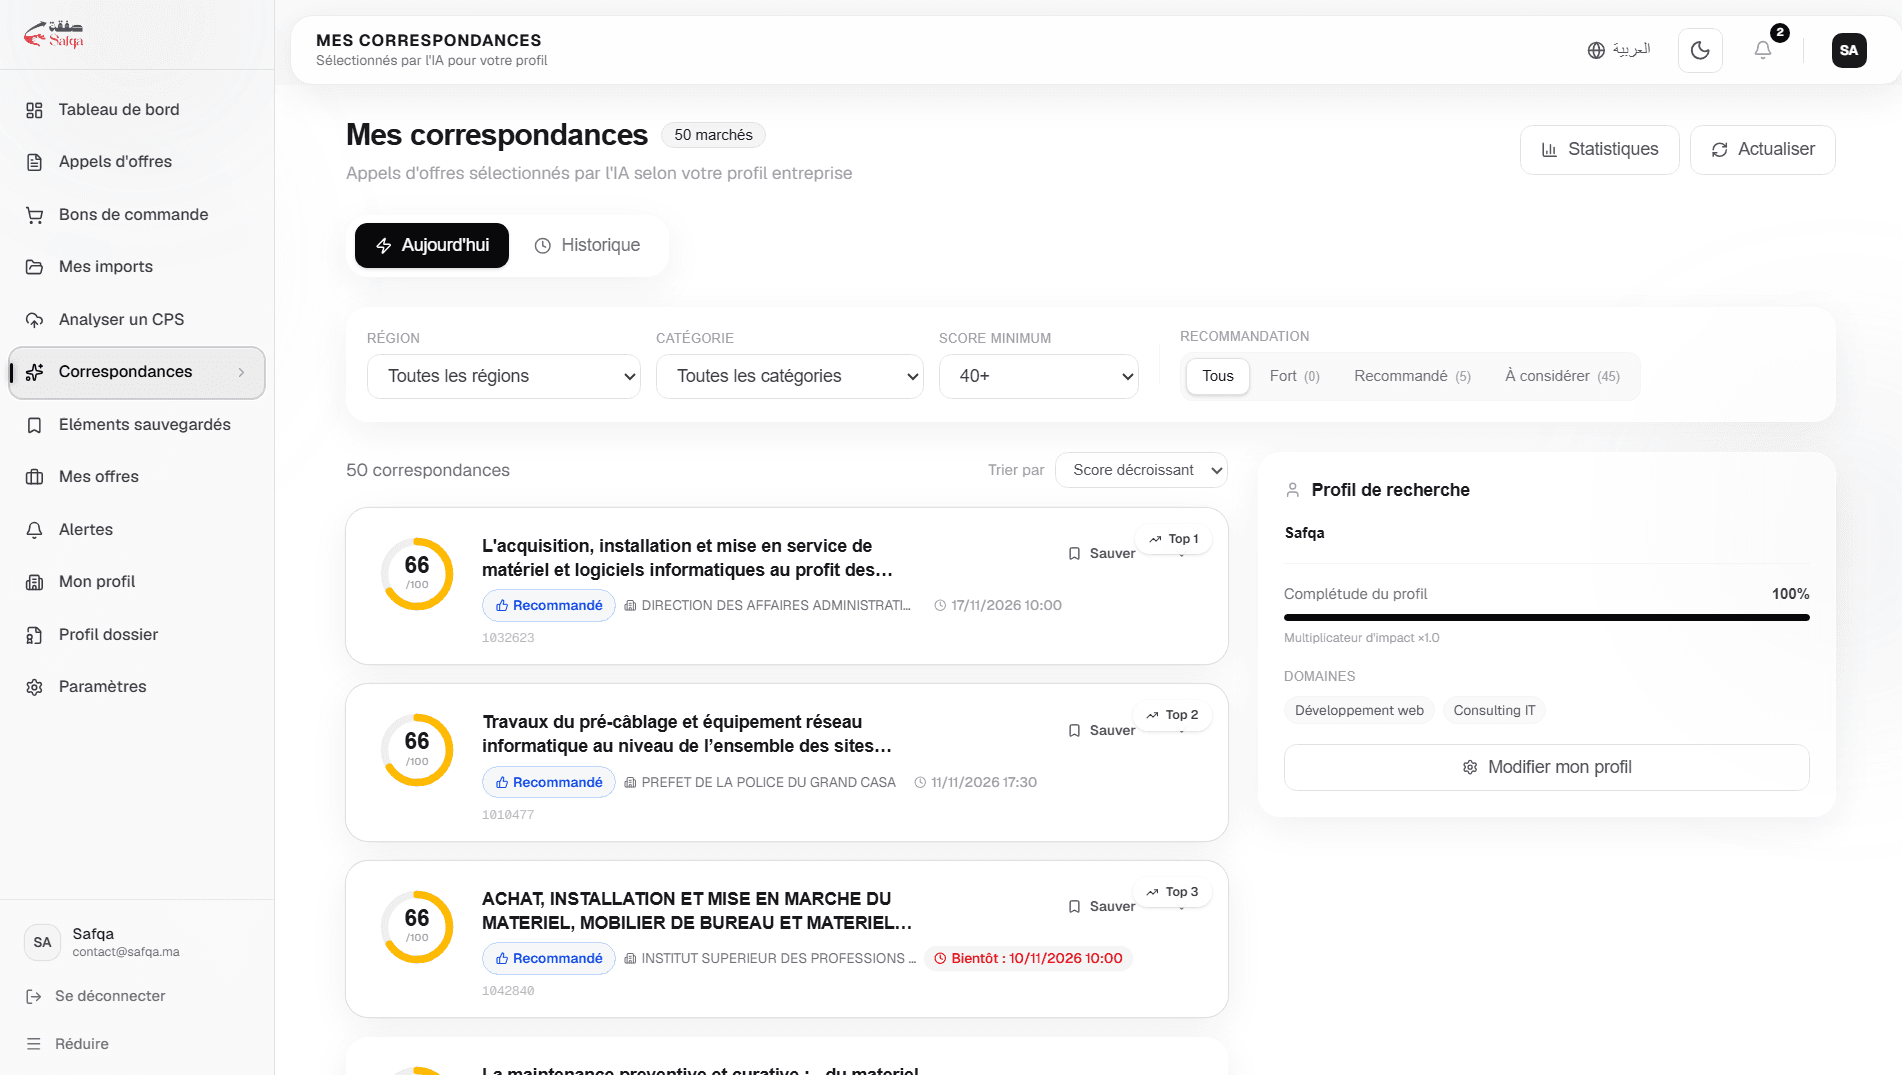Open the SA user avatar menu

(x=1849, y=50)
